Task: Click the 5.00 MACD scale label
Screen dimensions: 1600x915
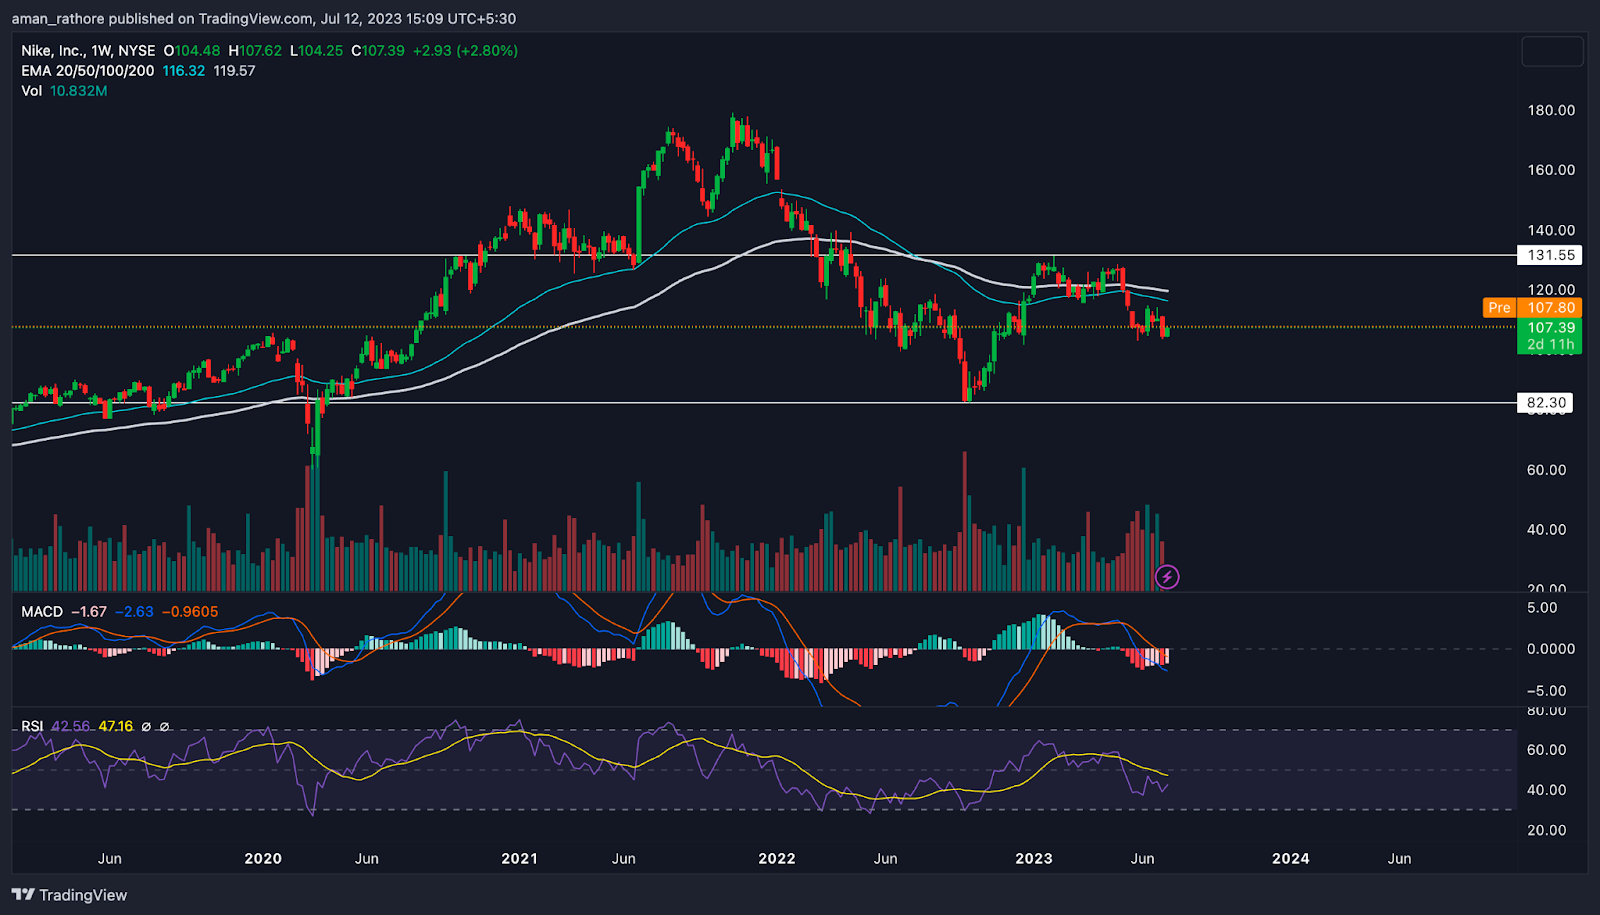Action: coord(1542,608)
